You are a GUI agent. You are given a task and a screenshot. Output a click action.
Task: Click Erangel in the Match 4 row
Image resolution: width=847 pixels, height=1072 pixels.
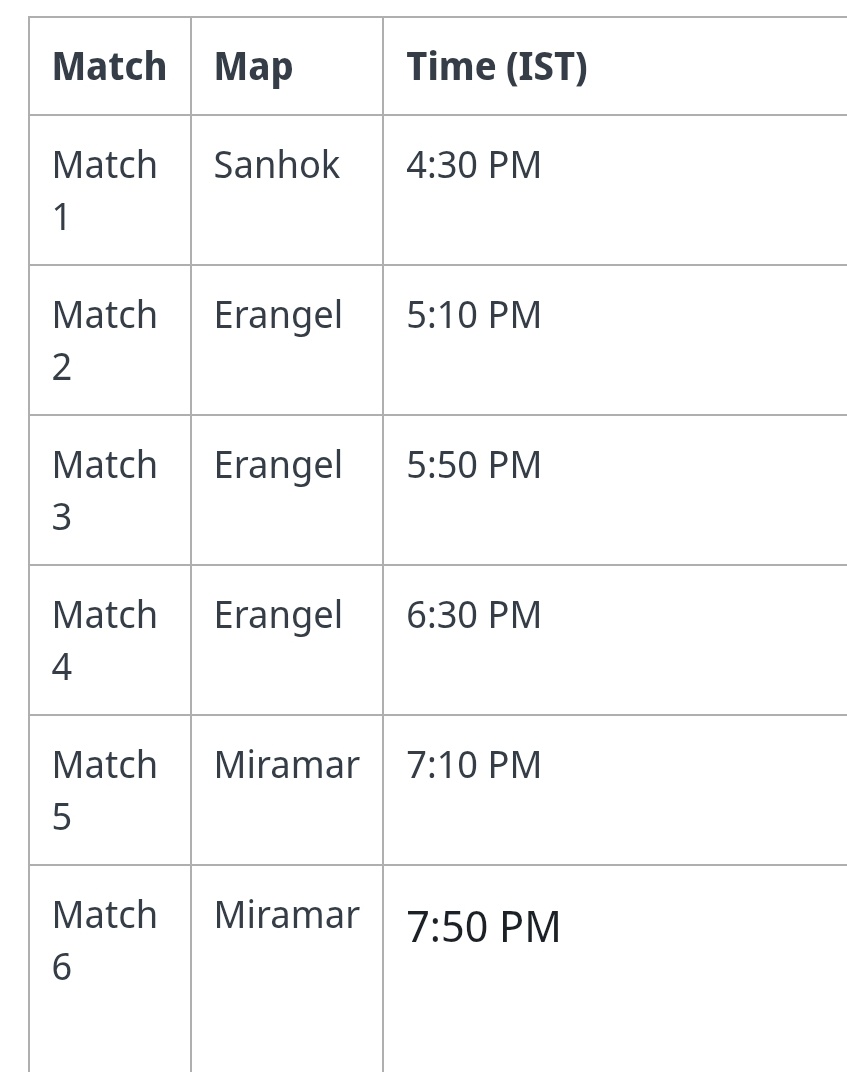point(278,616)
